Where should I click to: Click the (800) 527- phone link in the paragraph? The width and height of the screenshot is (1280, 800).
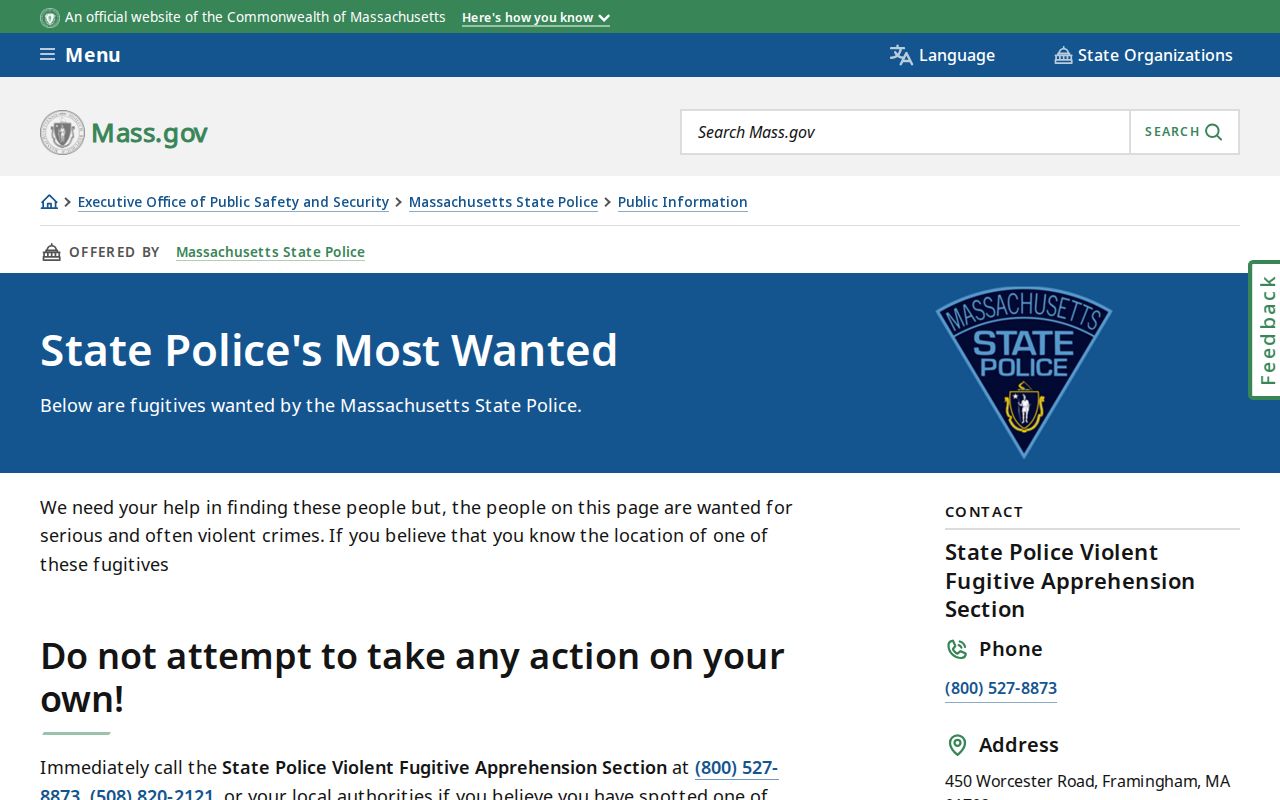click(x=736, y=768)
